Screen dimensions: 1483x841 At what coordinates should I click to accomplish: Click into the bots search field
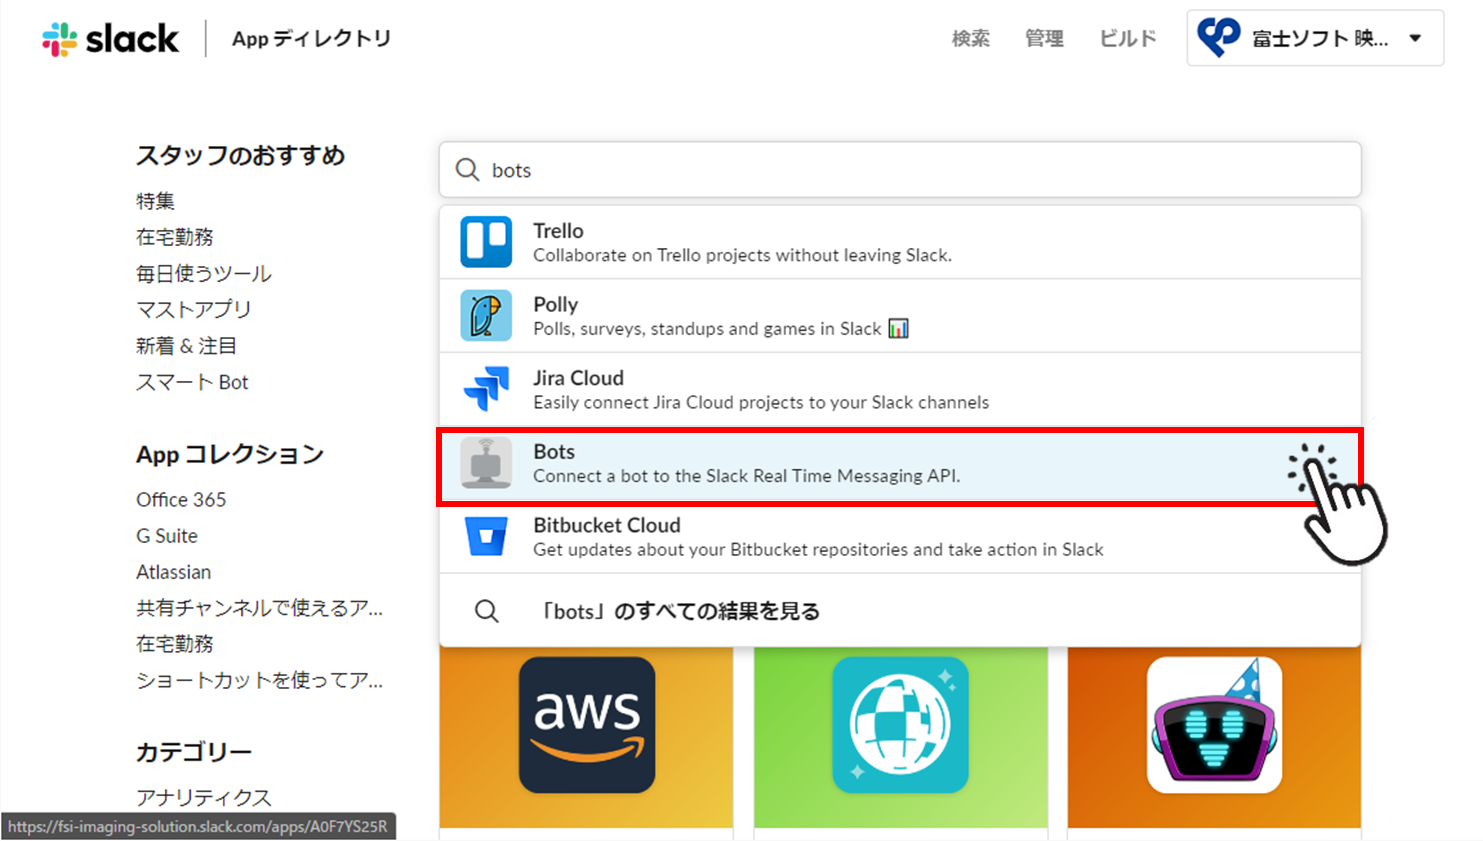[x=900, y=170]
